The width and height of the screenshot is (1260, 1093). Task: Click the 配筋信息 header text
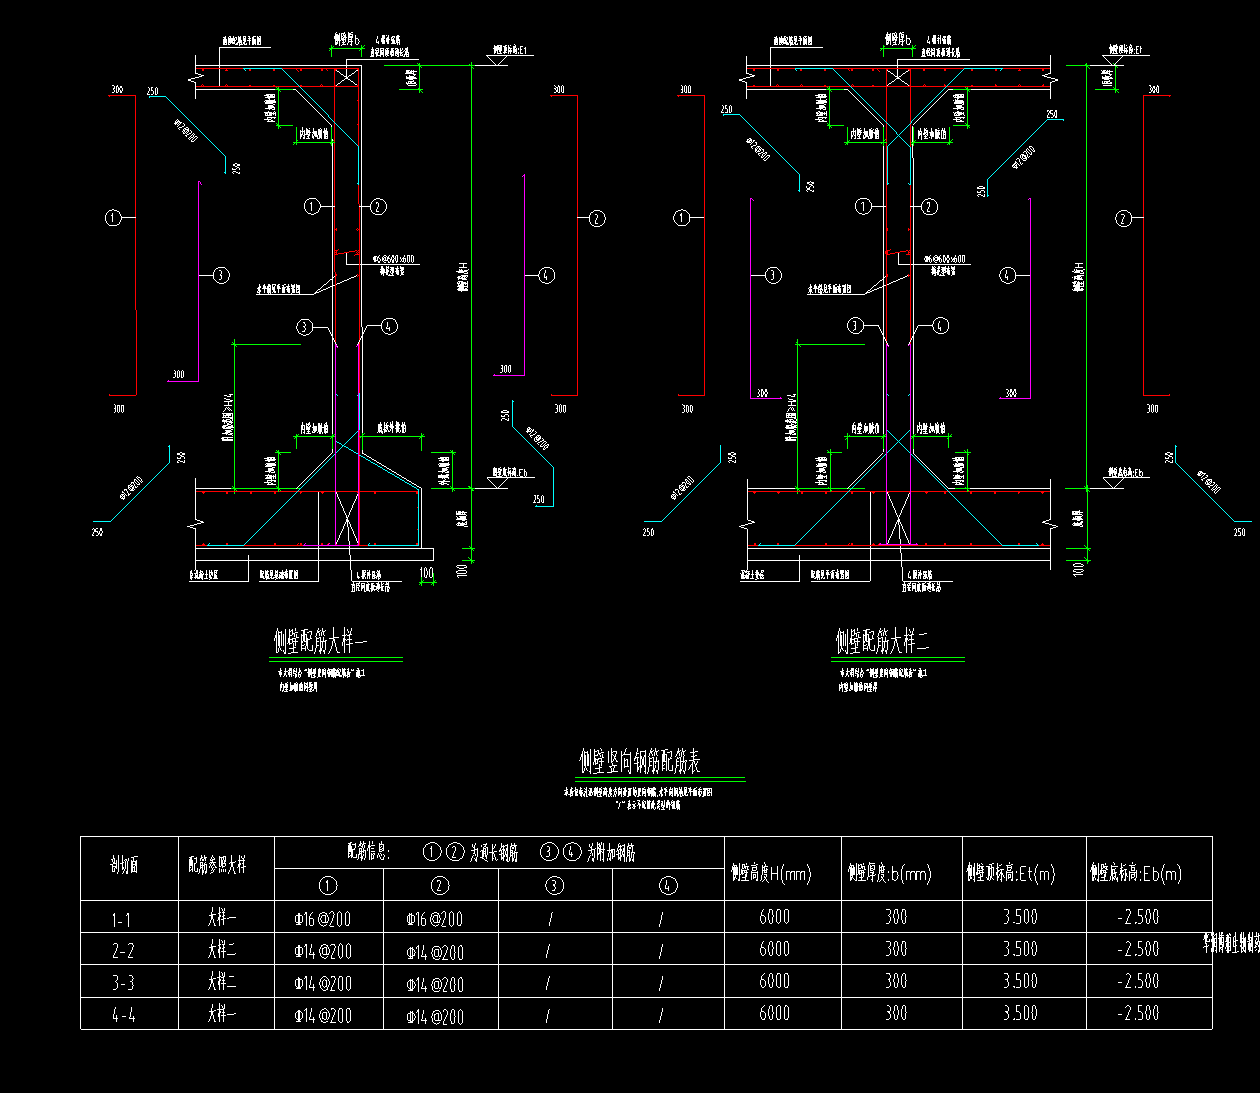click(370, 852)
